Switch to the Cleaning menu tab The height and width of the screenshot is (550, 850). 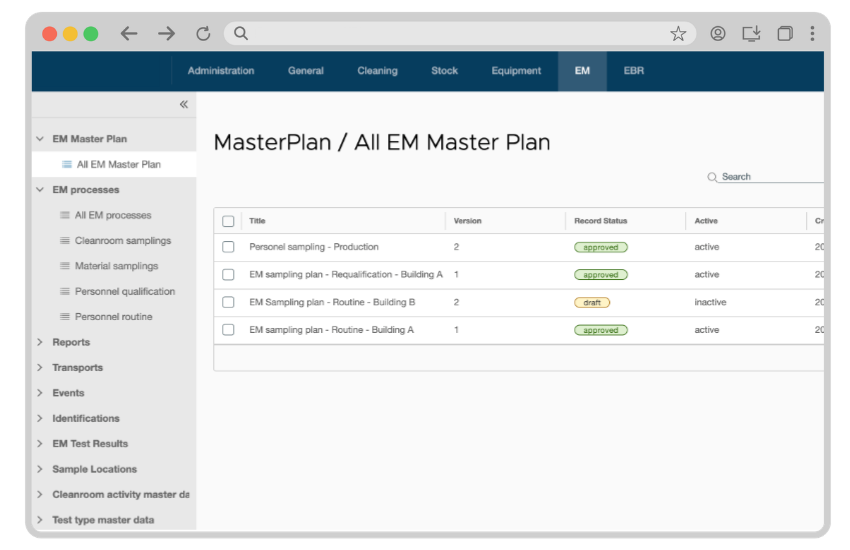tap(377, 71)
